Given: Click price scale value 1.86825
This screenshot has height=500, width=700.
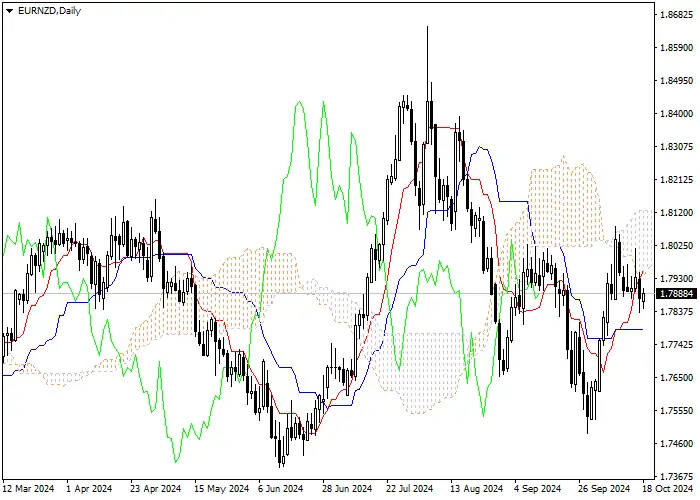Looking at the screenshot, I should pos(676,15).
